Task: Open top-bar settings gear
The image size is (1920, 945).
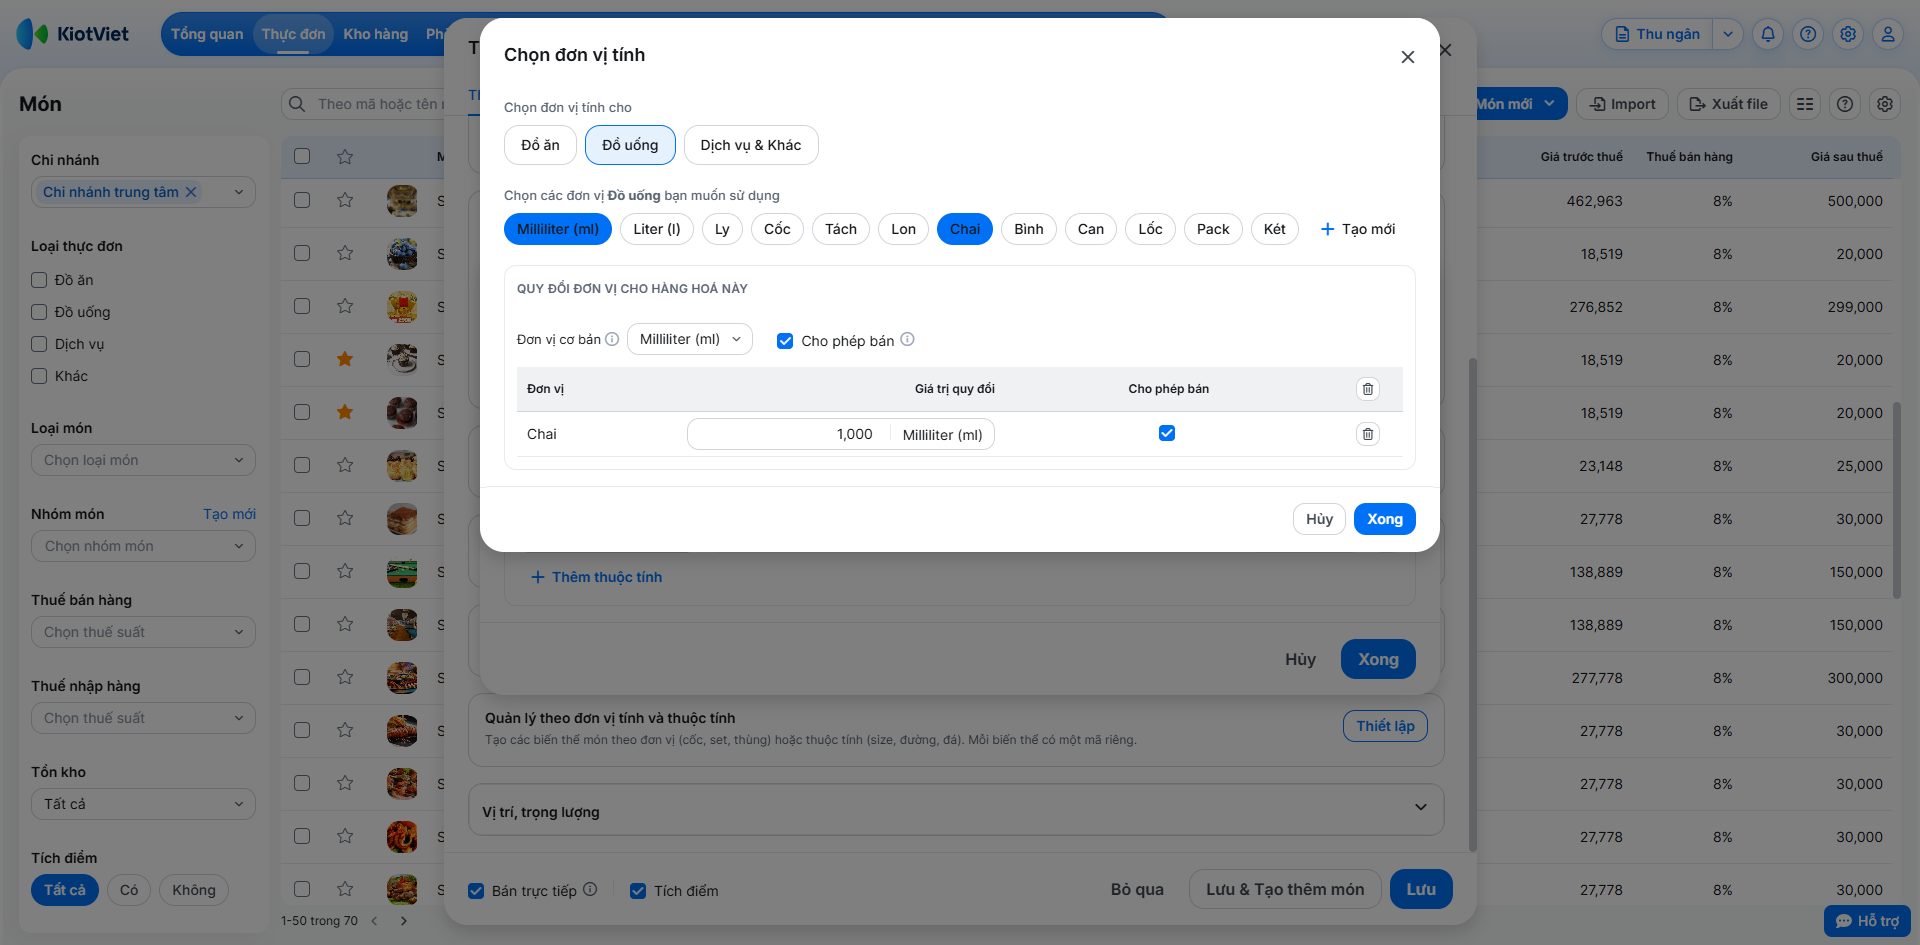Action: [x=1847, y=34]
